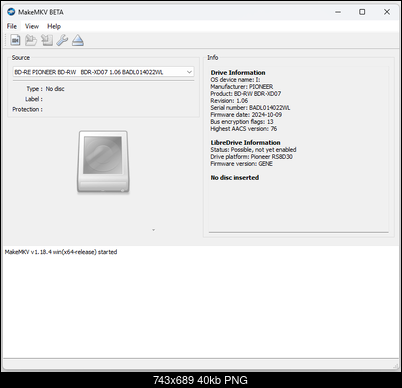Viewport: 402px width, 388px height.
Task: Minimize the MakeMKV window
Action: 338,12
